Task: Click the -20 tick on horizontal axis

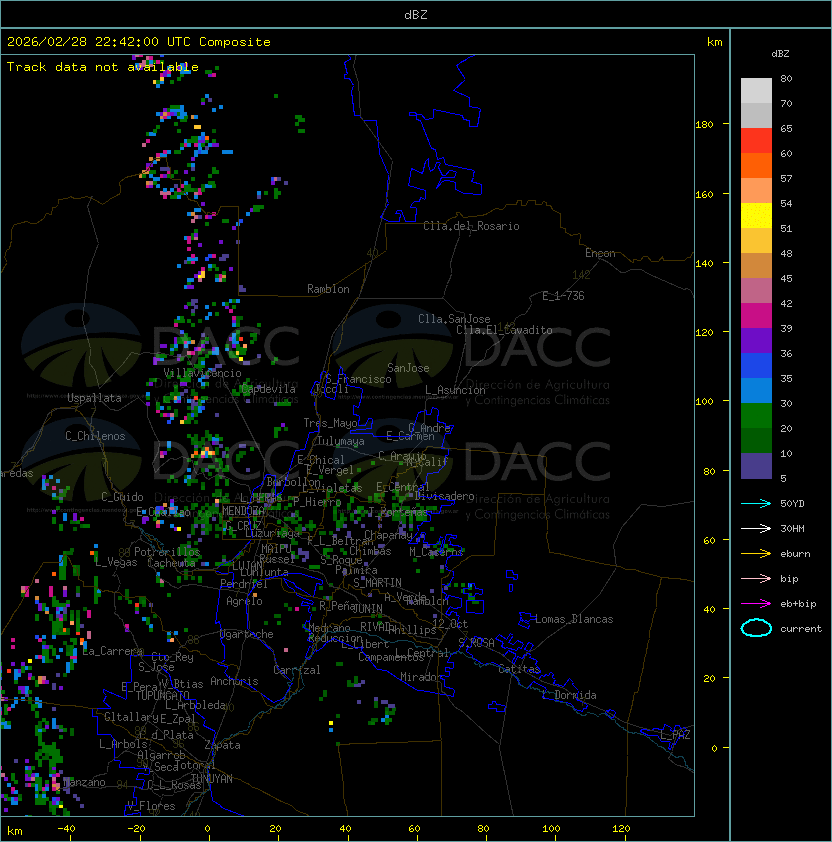Action: pos(136,829)
